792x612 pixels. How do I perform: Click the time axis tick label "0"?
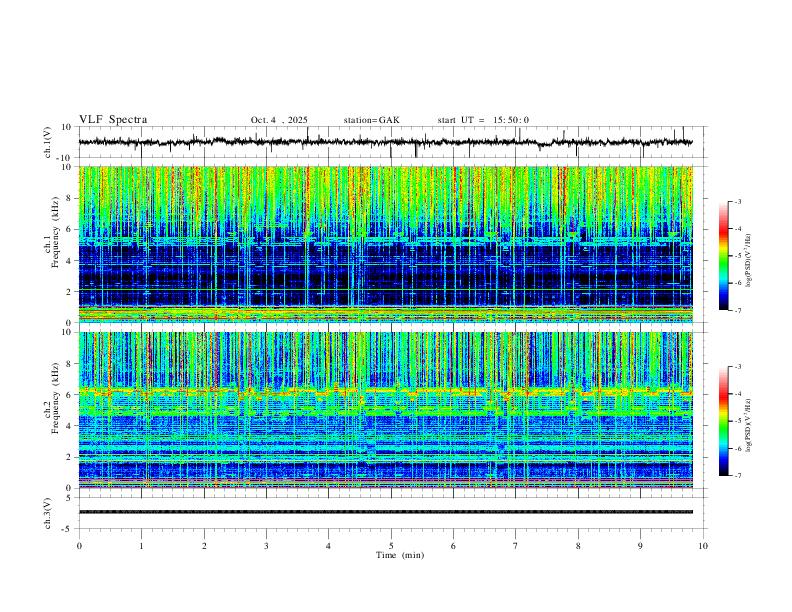tap(79, 546)
